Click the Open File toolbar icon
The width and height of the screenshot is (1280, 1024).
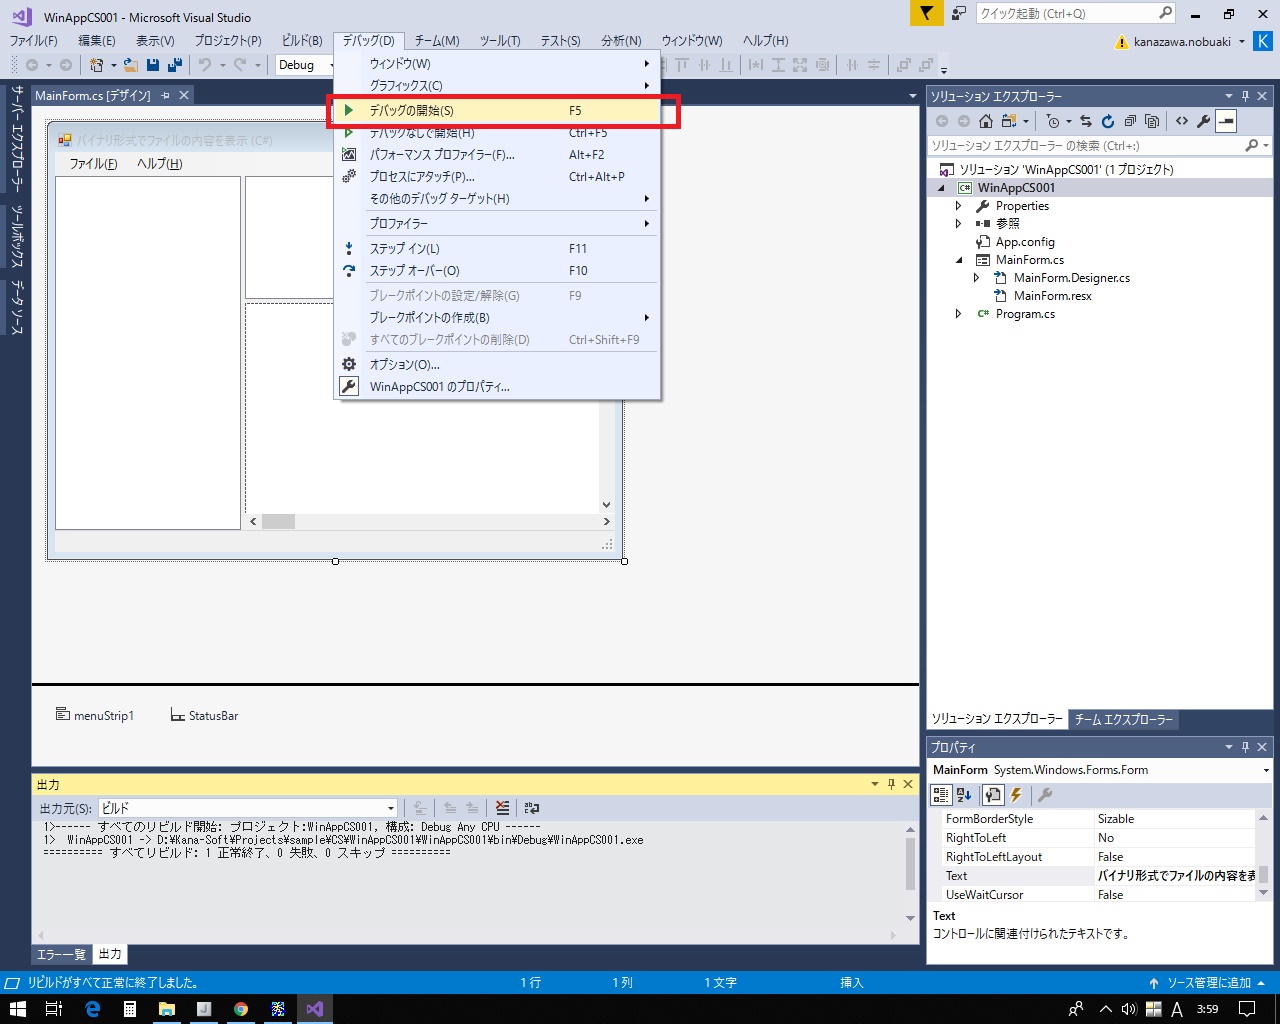click(x=130, y=65)
